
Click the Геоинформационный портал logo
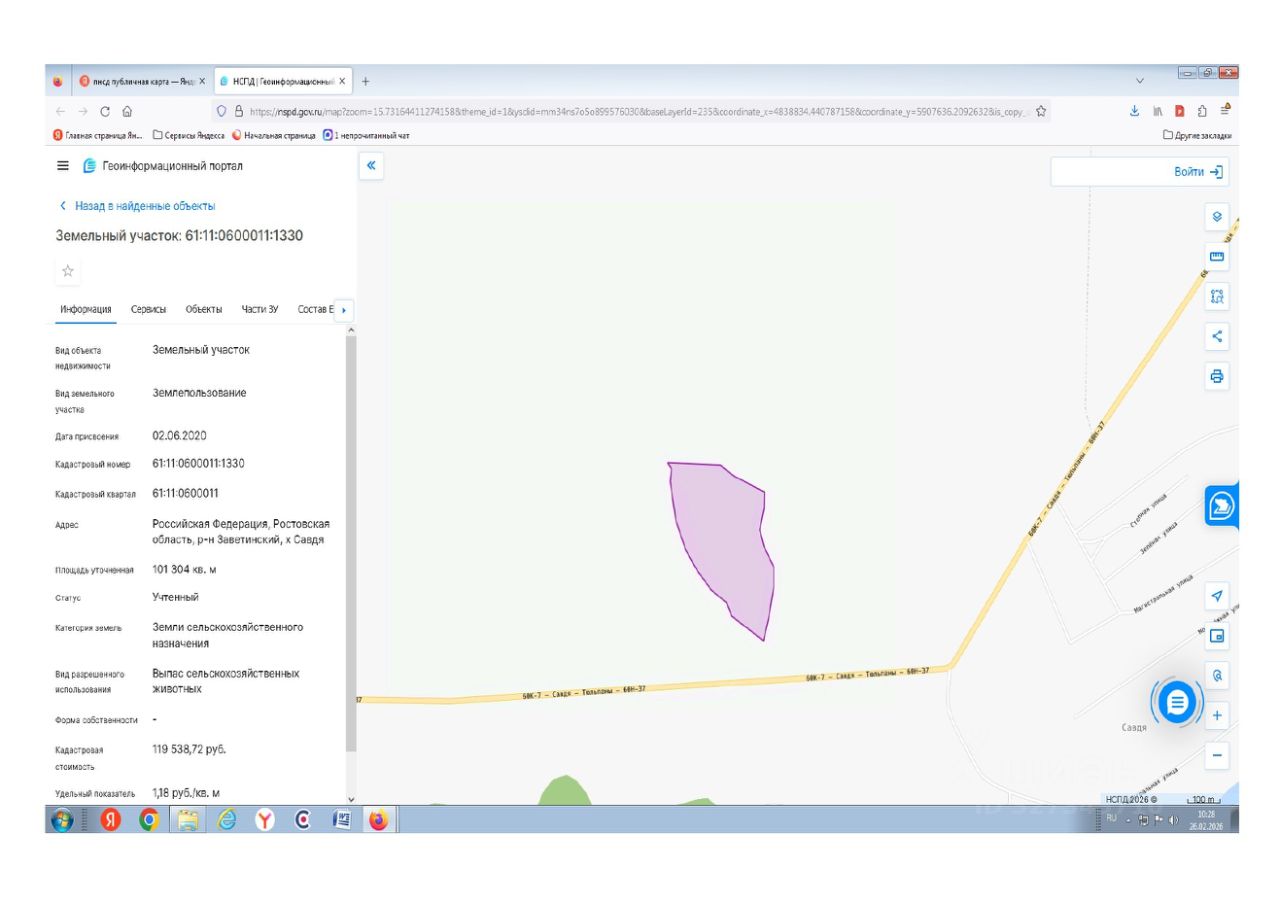pos(162,166)
